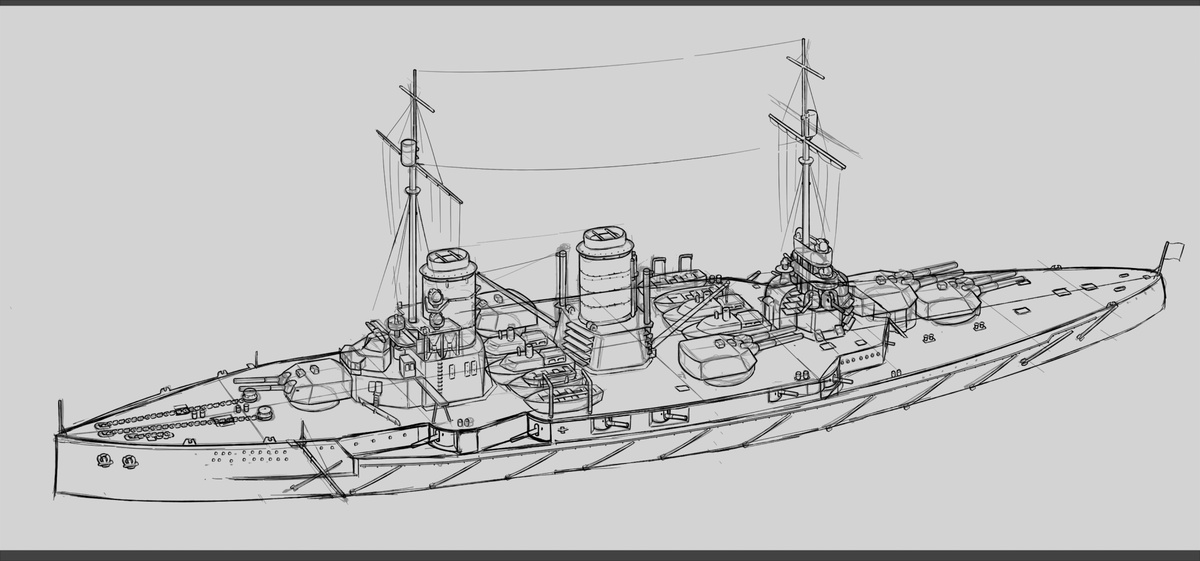Click the empty gray canvas in the upper-left
This screenshot has height=561, width=1200.
tap(150, 120)
